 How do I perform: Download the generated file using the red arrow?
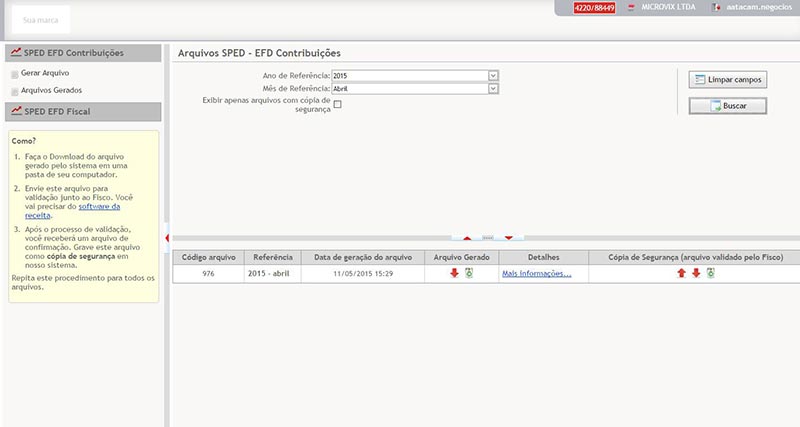(454, 273)
